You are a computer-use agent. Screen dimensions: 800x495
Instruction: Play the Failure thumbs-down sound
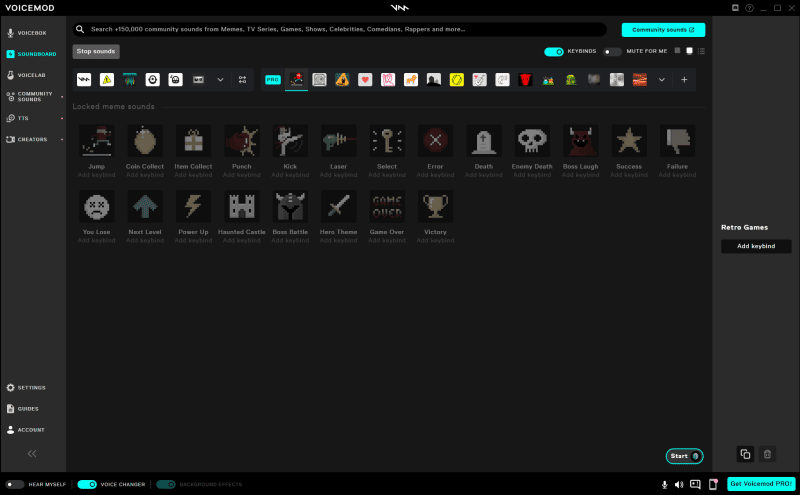pyautogui.click(x=677, y=141)
